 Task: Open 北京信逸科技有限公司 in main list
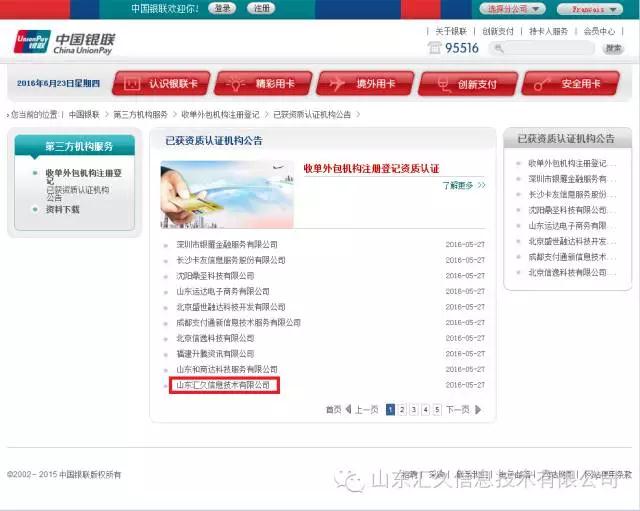(x=215, y=338)
